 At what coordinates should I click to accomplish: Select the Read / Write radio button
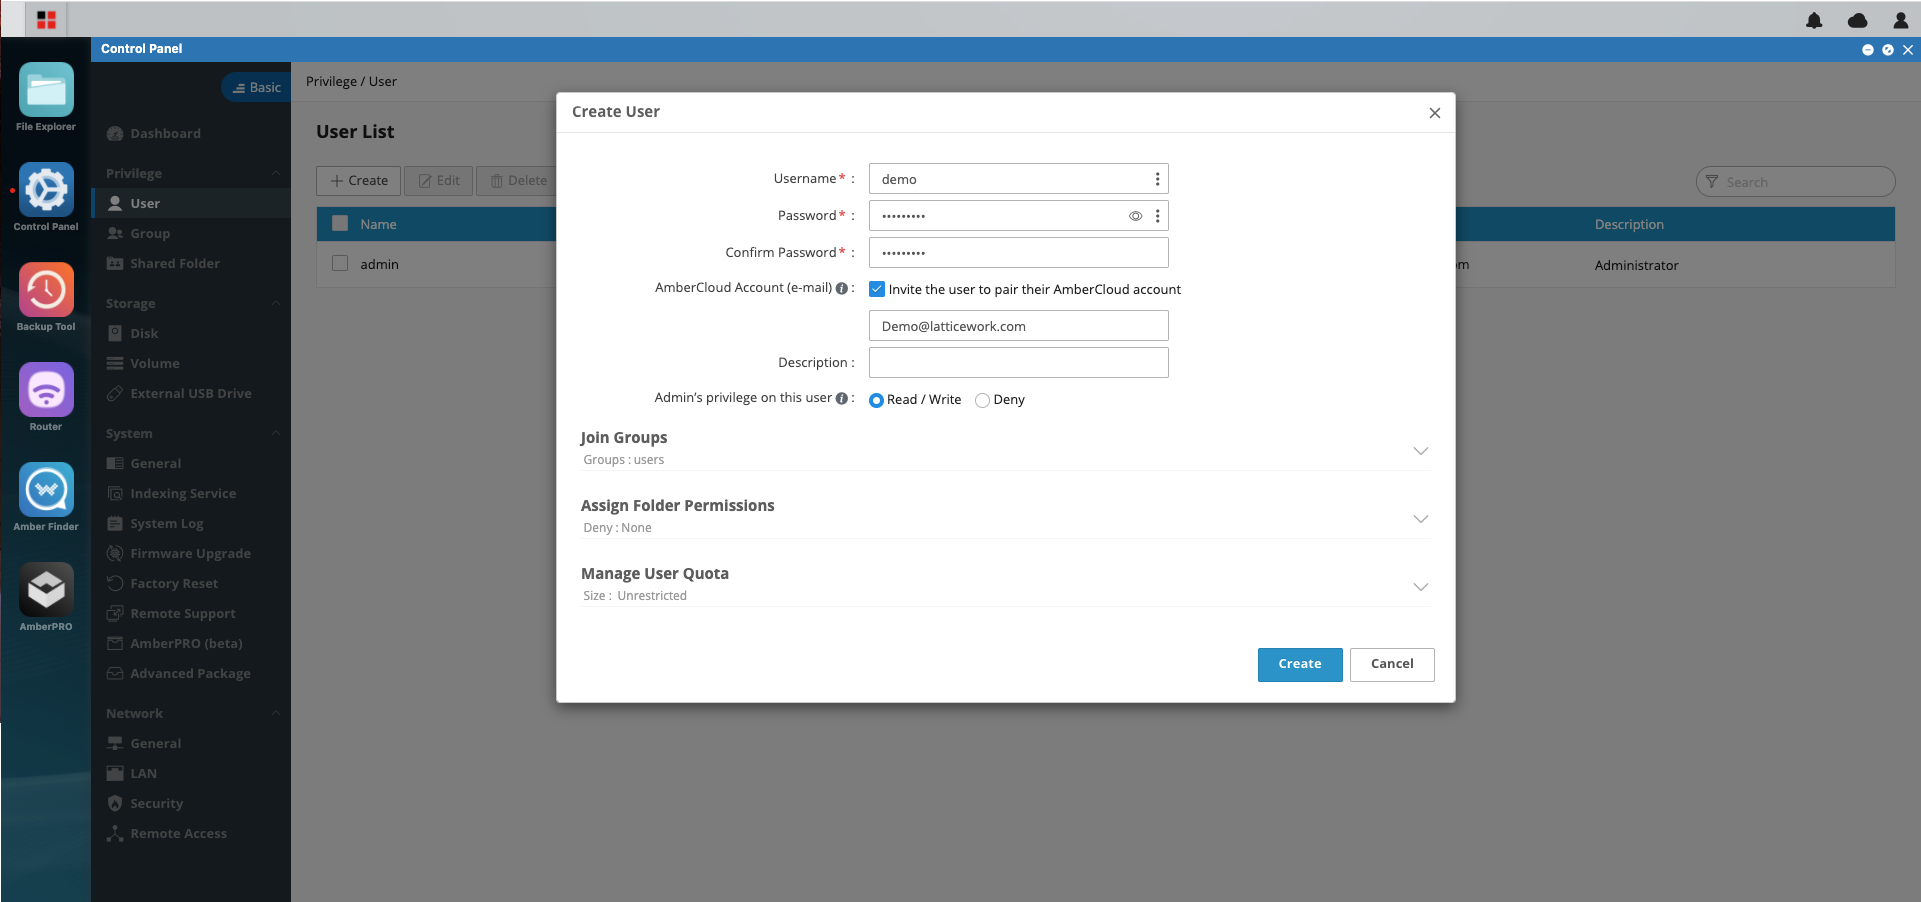(x=876, y=400)
